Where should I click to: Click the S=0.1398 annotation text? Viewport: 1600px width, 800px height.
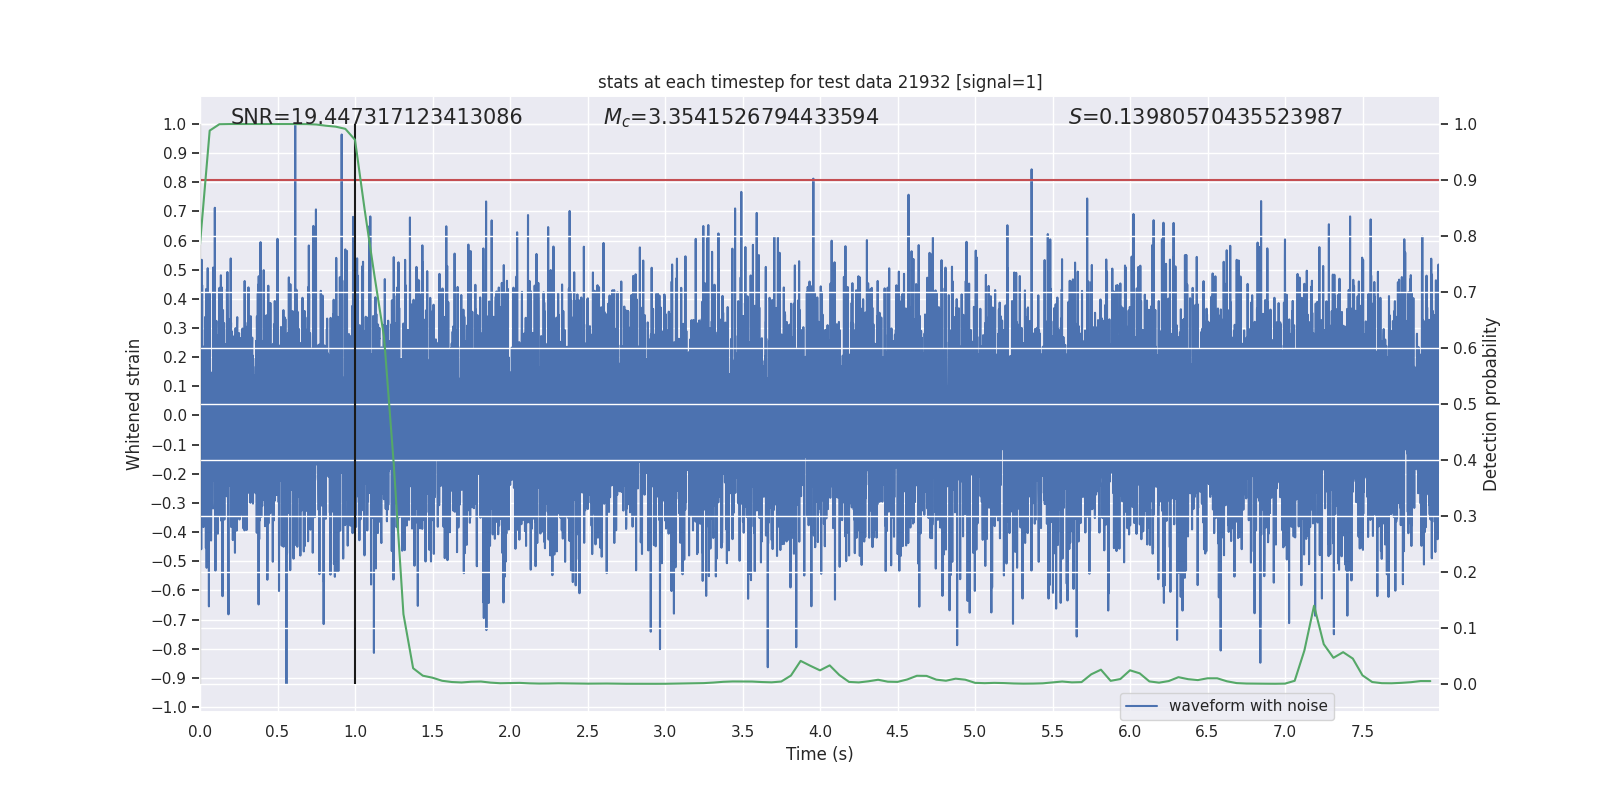(x=1205, y=117)
